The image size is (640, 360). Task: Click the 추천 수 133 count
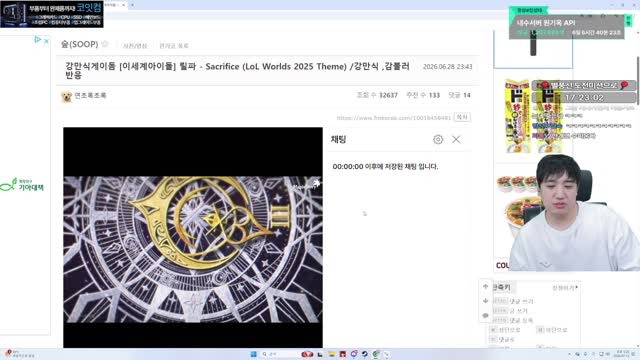(423, 95)
